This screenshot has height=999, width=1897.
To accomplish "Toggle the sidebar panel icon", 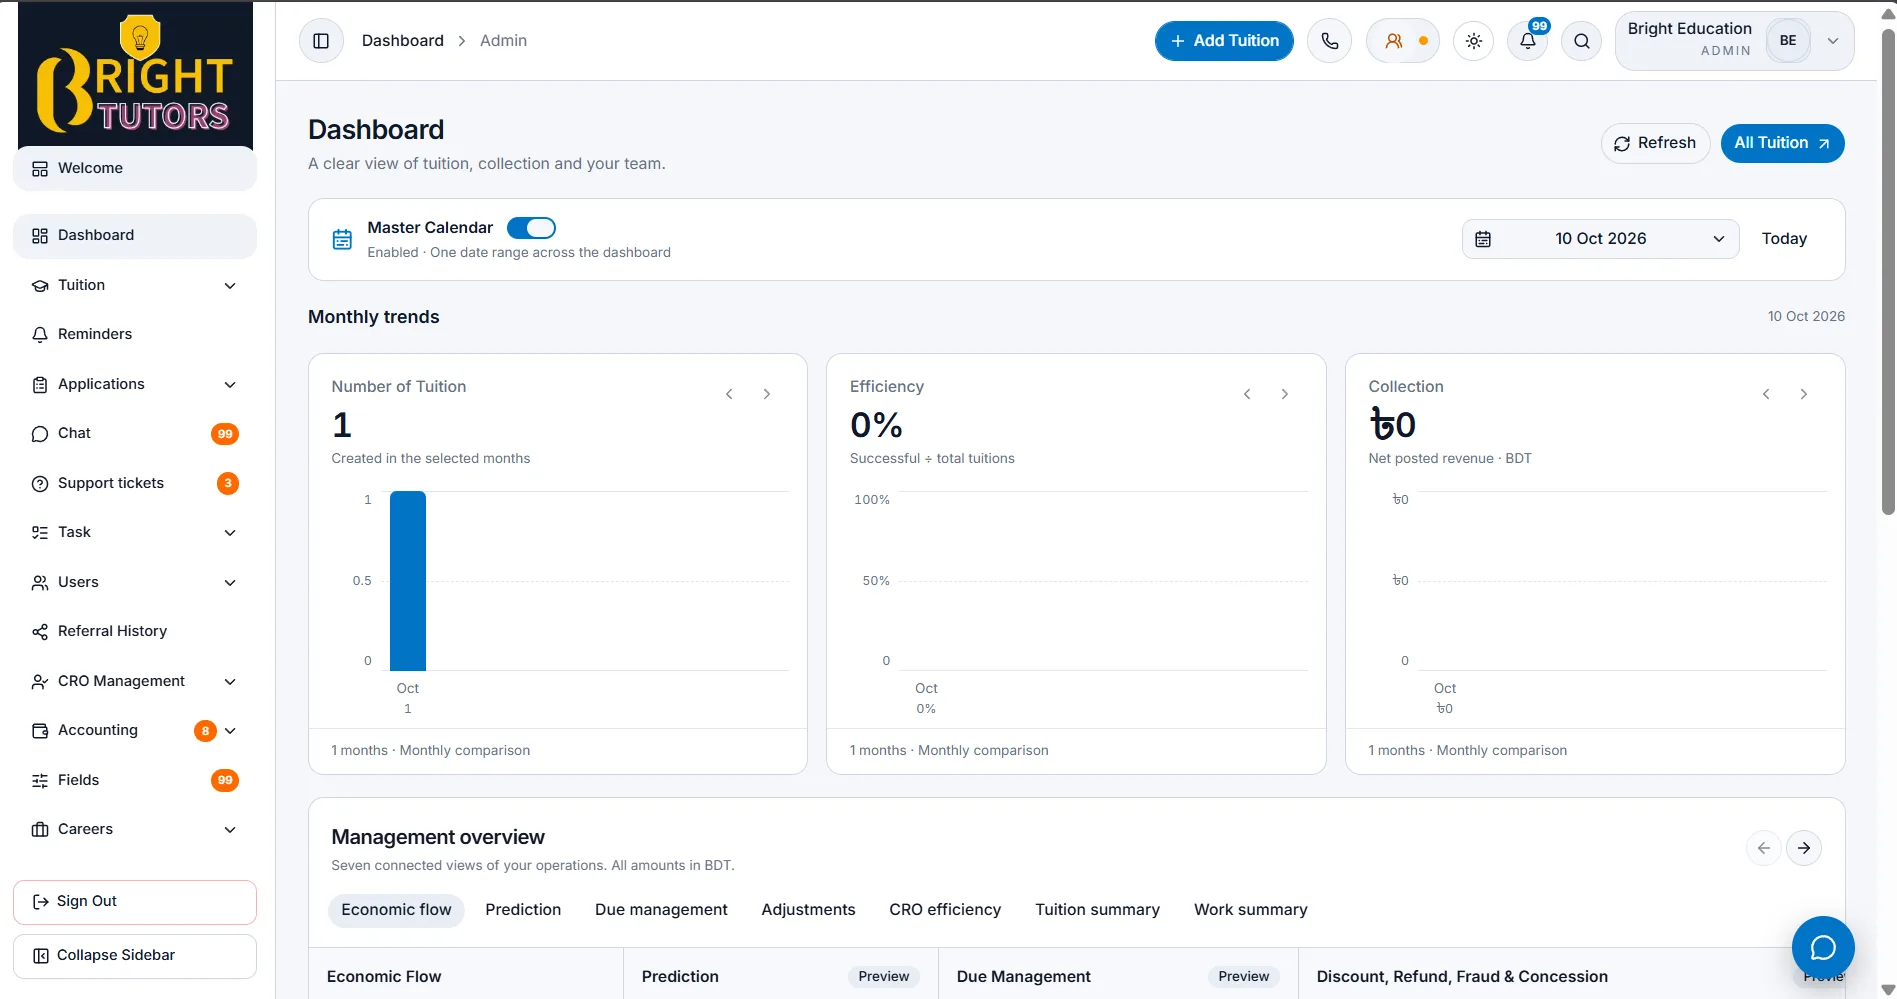I will tap(321, 41).
